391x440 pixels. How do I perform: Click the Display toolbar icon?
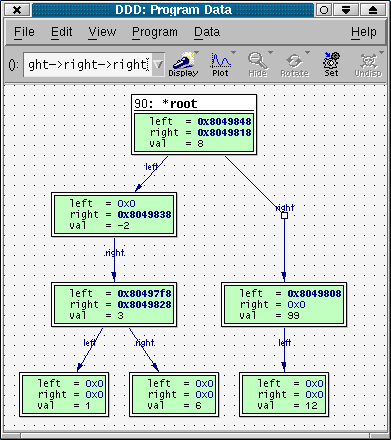point(183,65)
